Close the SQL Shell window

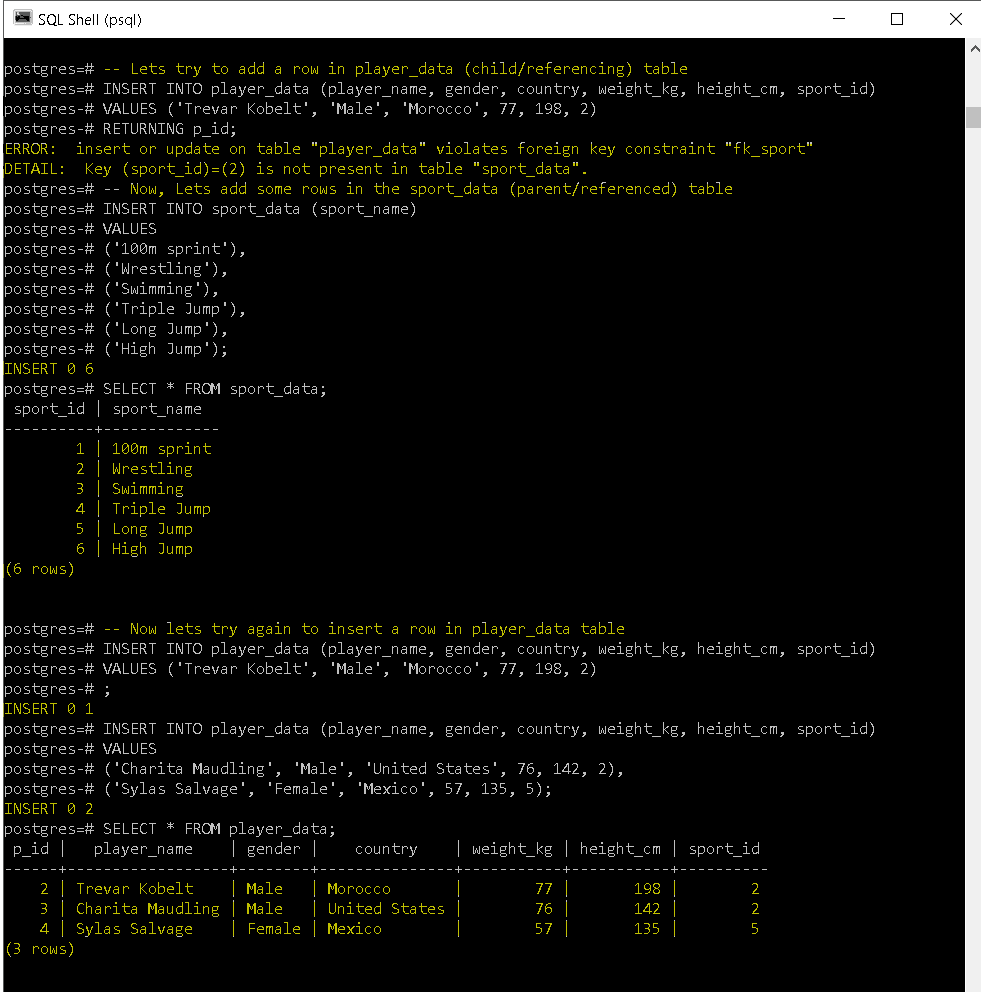click(955, 19)
